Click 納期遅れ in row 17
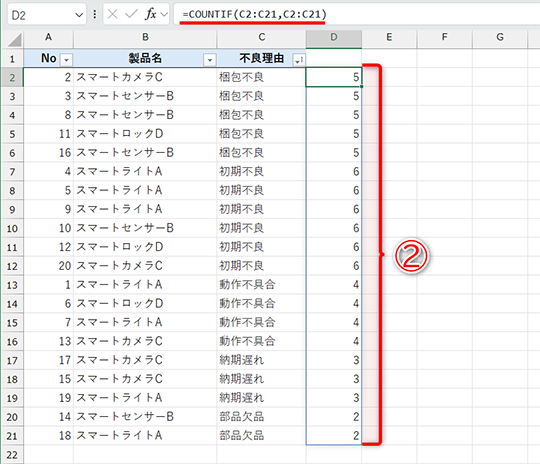Image resolution: width=540 pixels, height=464 pixels. click(x=242, y=360)
